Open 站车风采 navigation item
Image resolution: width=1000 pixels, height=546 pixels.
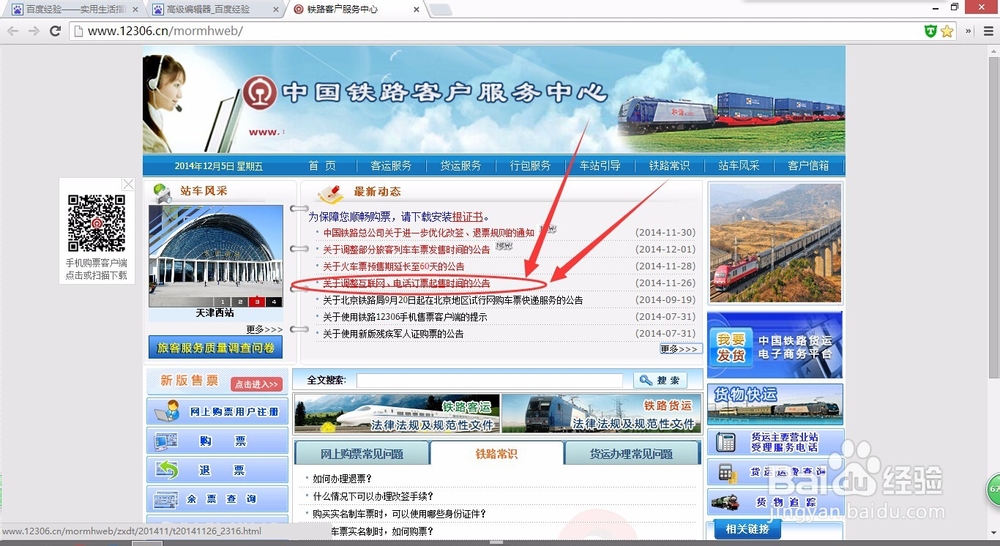point(739,166)
